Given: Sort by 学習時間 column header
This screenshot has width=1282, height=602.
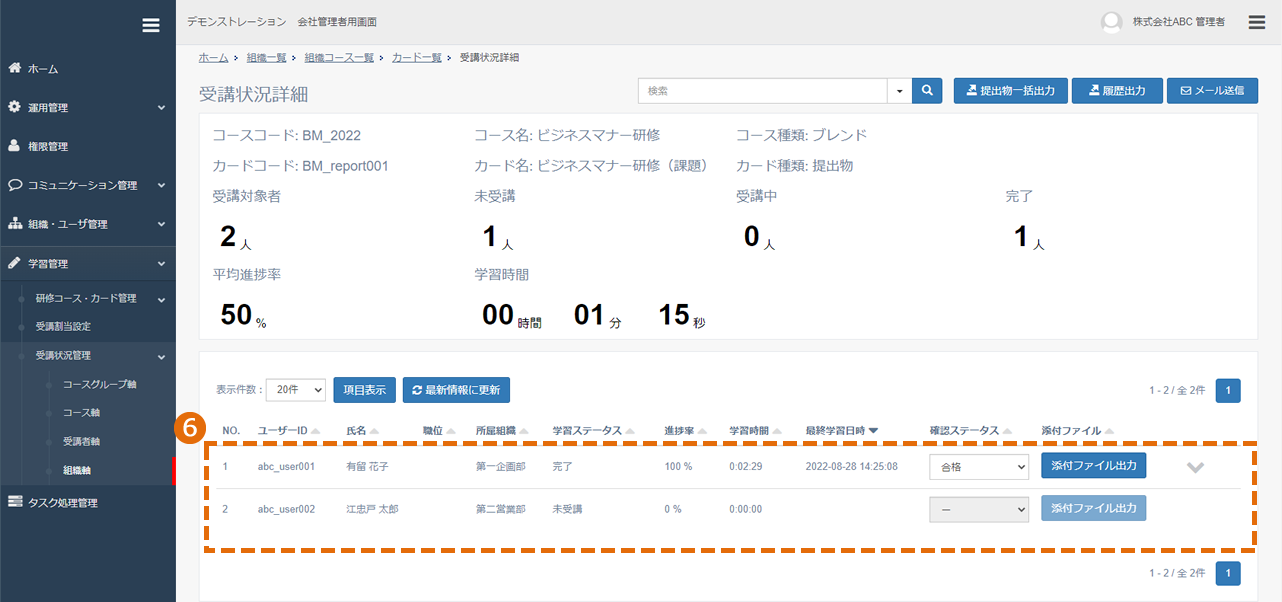Looking at the screenshot, I should coord(756,431).
